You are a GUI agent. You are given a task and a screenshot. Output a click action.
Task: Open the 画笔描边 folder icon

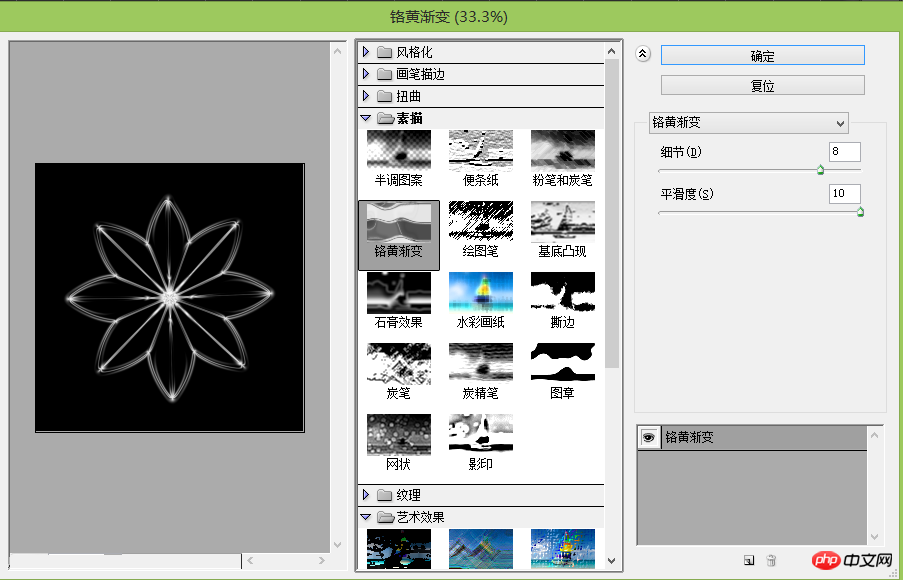point(385,74)
